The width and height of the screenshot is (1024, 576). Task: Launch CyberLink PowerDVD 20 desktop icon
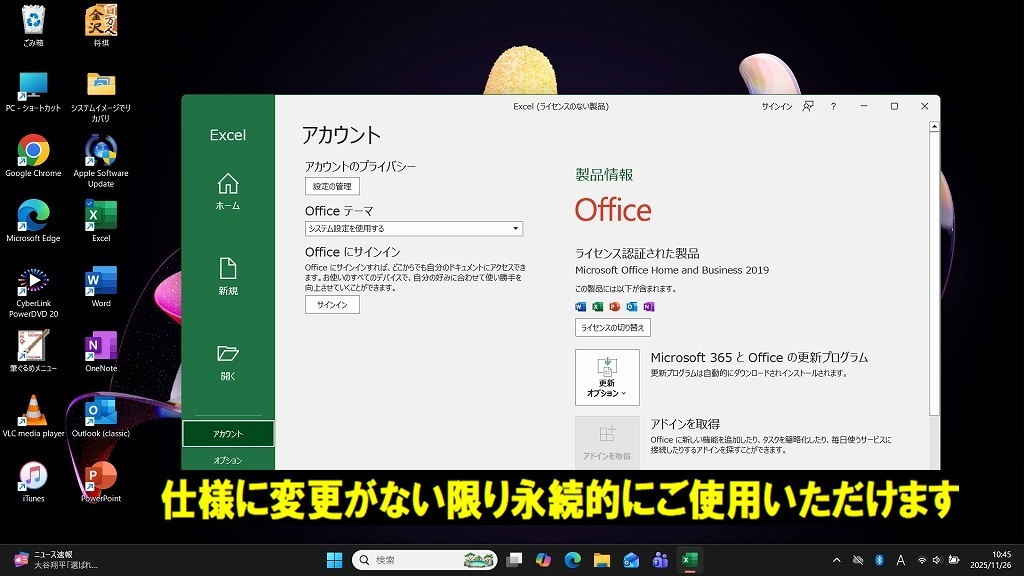33,292
